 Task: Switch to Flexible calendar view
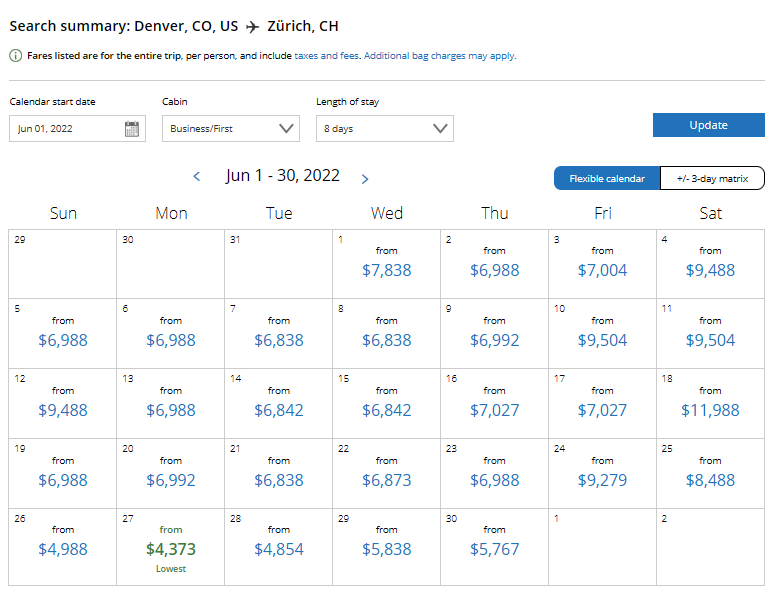pos(607,179)
